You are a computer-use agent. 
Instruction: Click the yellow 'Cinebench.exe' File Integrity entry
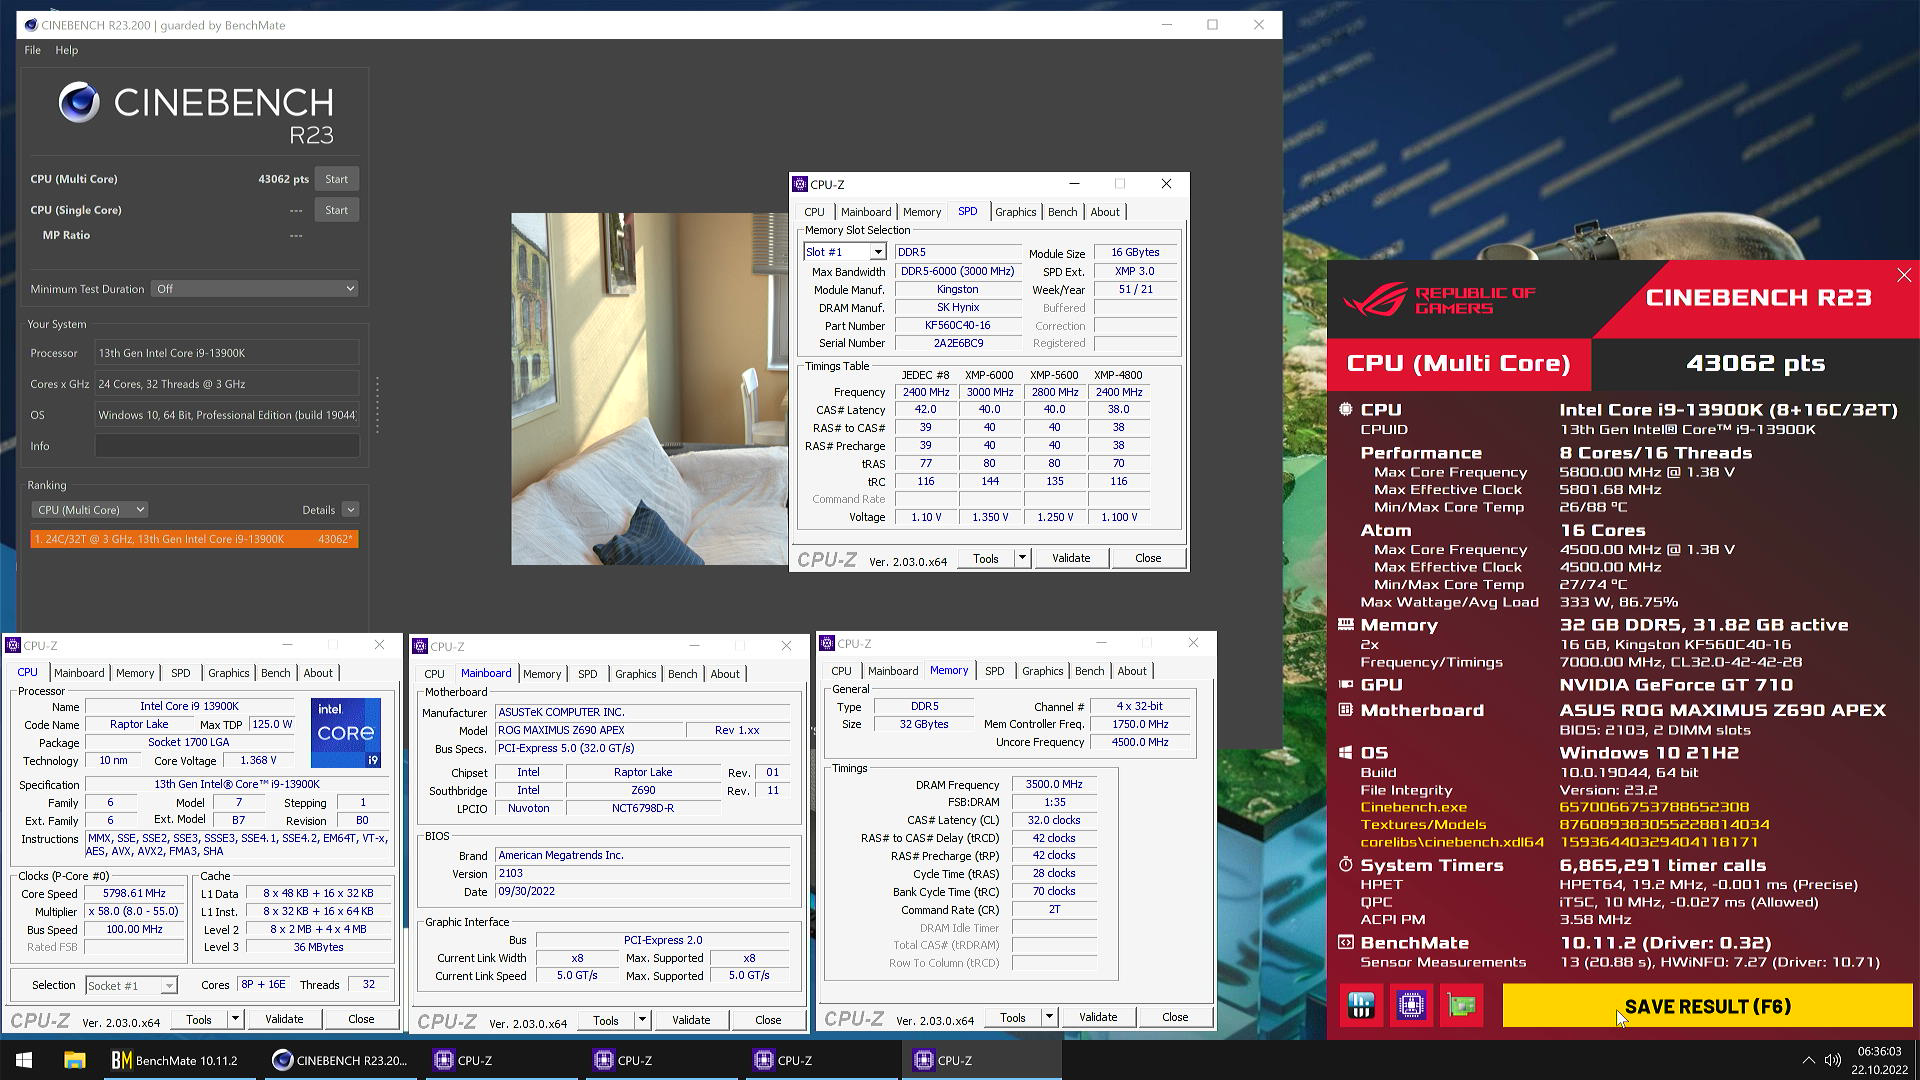(x=1414, y=807)
